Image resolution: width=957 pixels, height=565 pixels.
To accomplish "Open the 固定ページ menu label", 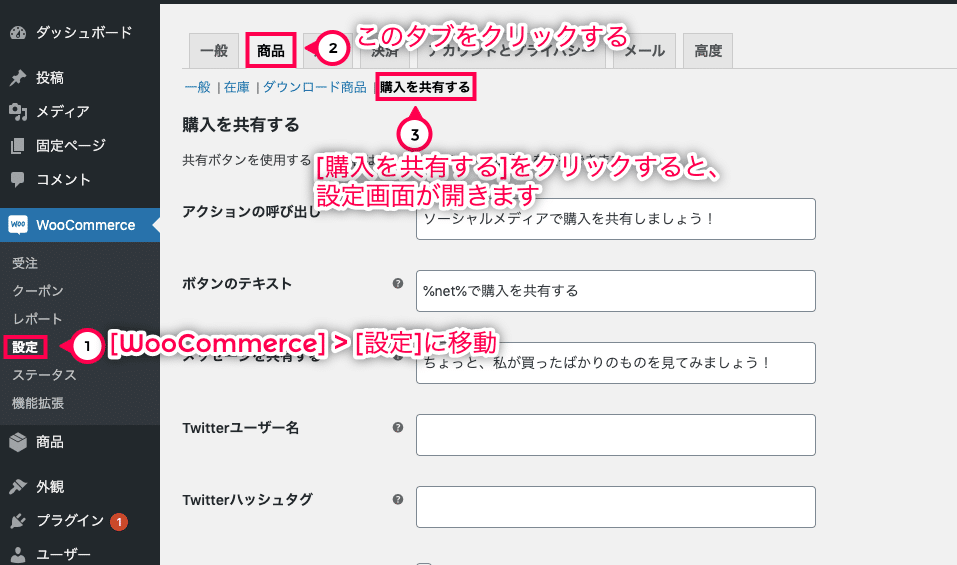I will click(x=71, y=145).
